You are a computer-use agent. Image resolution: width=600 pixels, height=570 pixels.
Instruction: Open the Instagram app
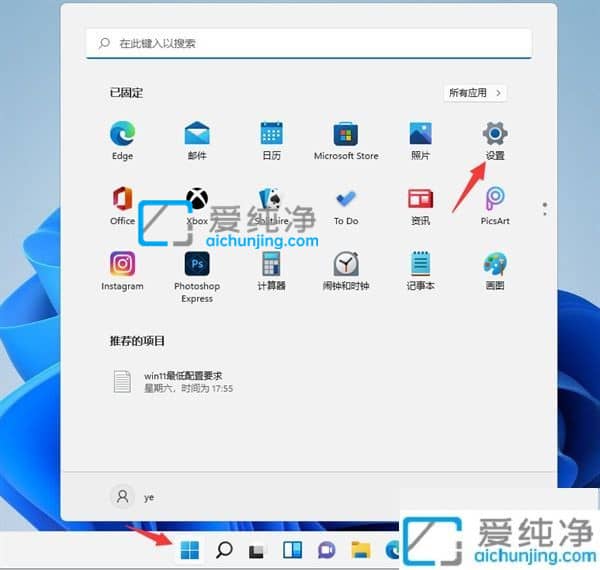[x=122, y=271]
